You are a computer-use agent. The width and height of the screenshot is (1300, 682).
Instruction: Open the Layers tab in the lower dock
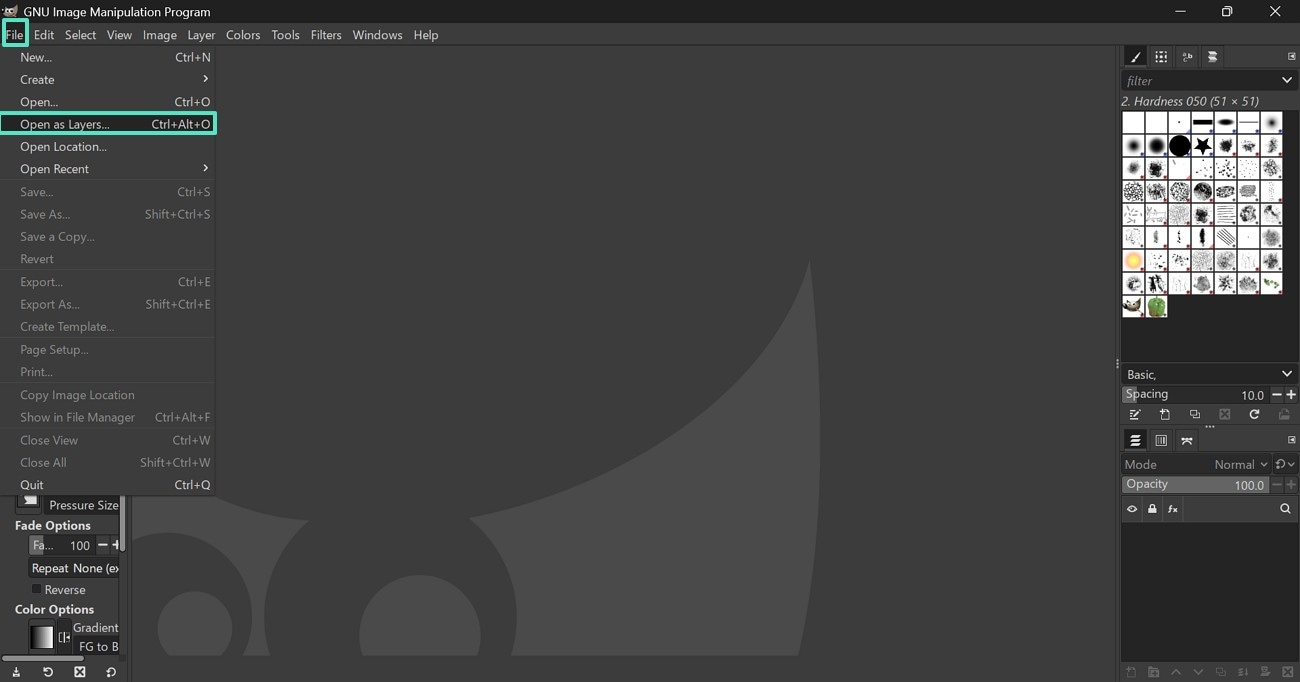(x=1136, y=440)
